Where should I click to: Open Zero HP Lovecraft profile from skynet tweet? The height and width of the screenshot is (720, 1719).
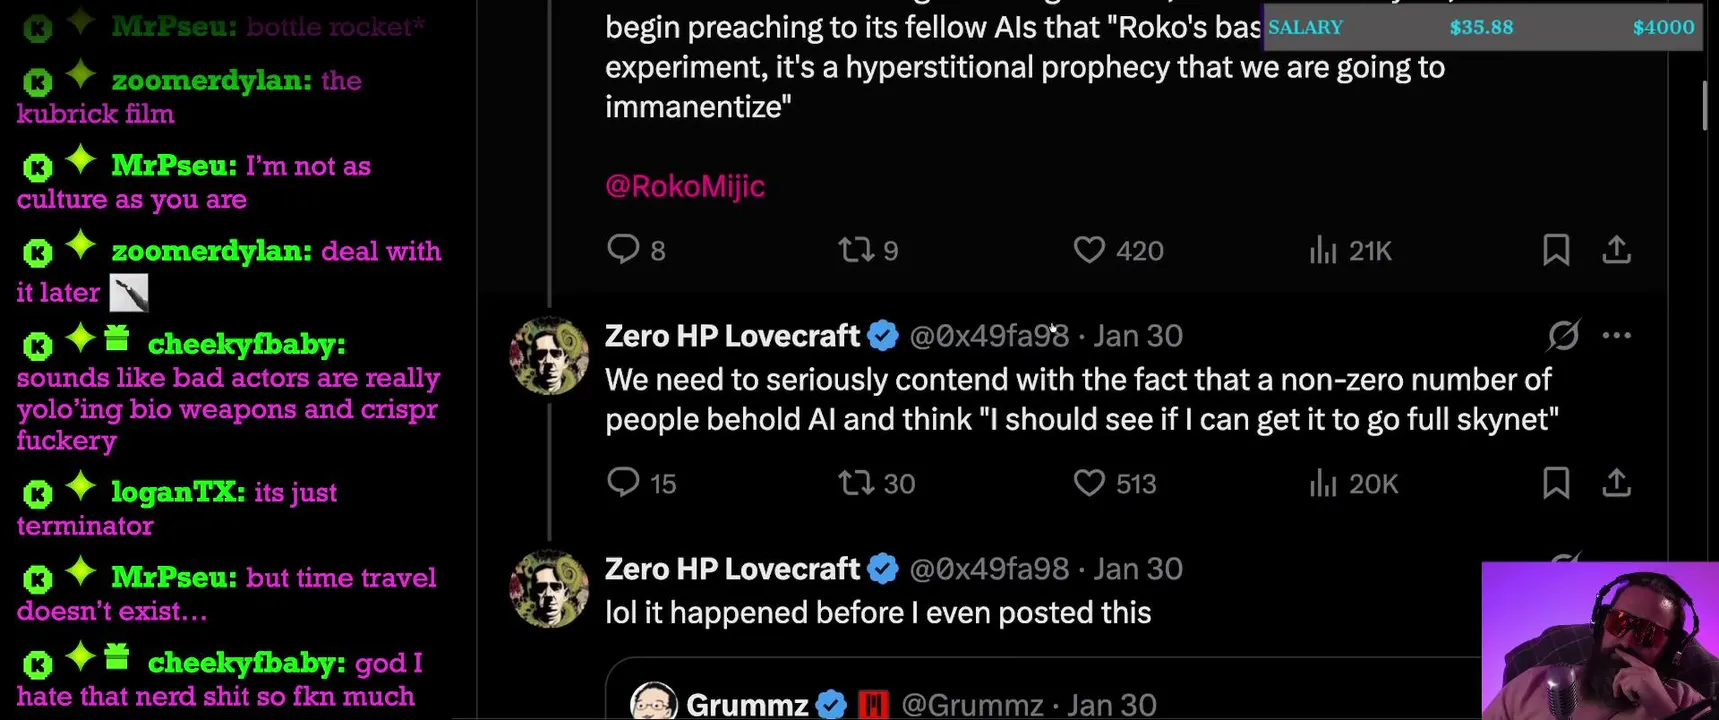coord(732,336)
